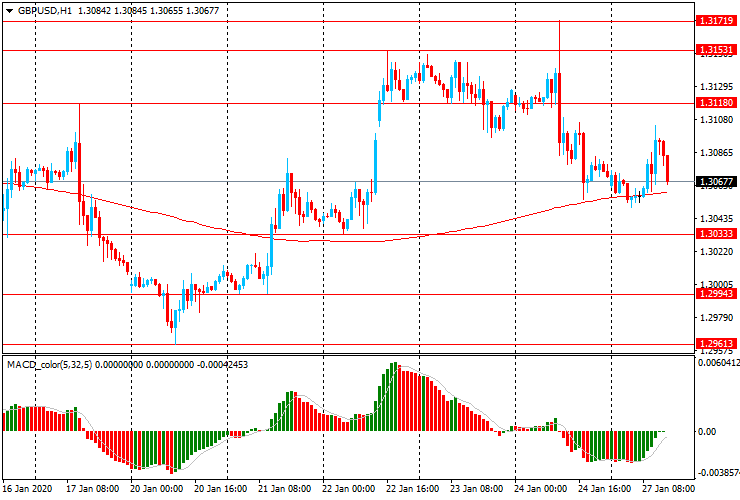The height and width of the screenshot is (500, 740).
Task: Click the 24 Jan 00:00 time label
Action: 540,488
